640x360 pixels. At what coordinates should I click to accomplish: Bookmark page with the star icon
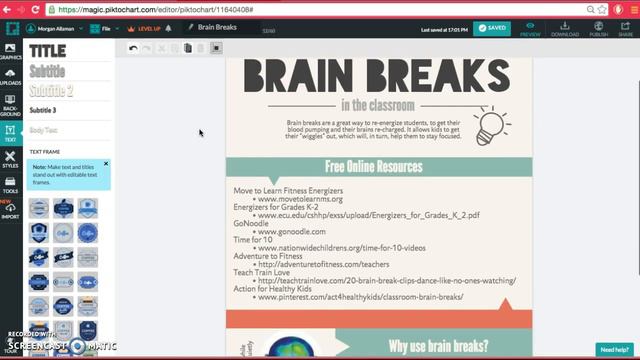coord(602,9)
